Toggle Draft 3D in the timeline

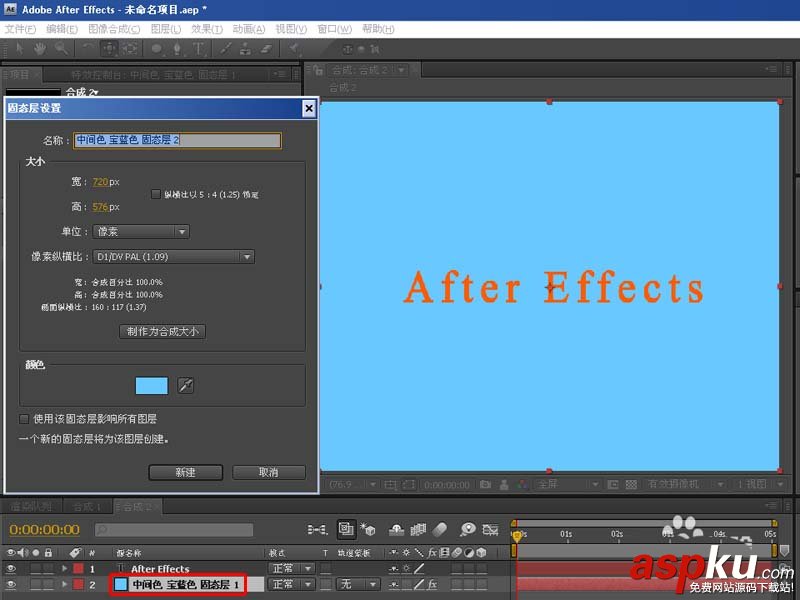point(368,529)
